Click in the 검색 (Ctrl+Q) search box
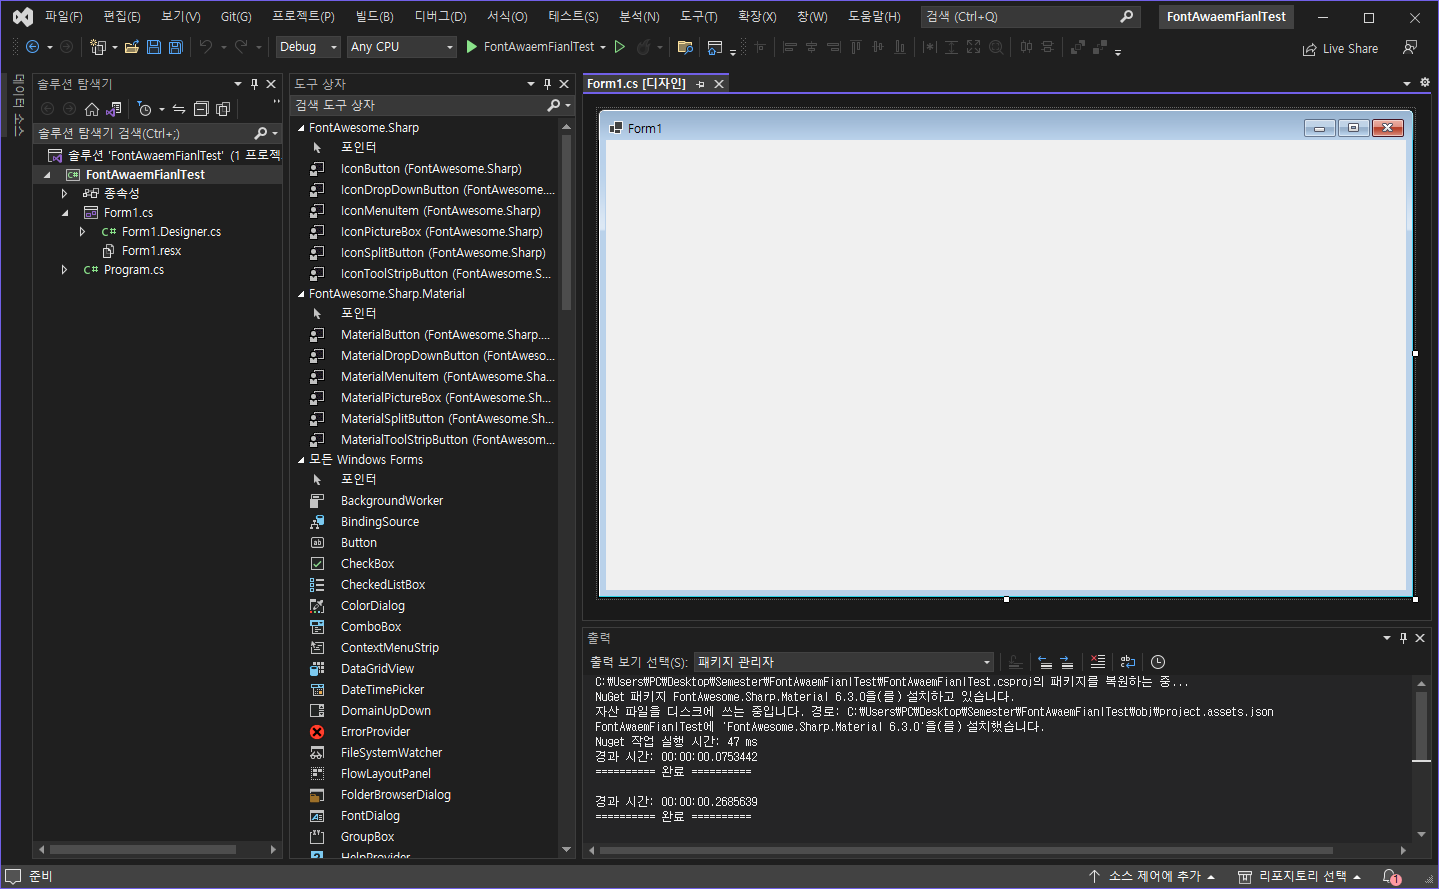 (x=1030, y=17)
